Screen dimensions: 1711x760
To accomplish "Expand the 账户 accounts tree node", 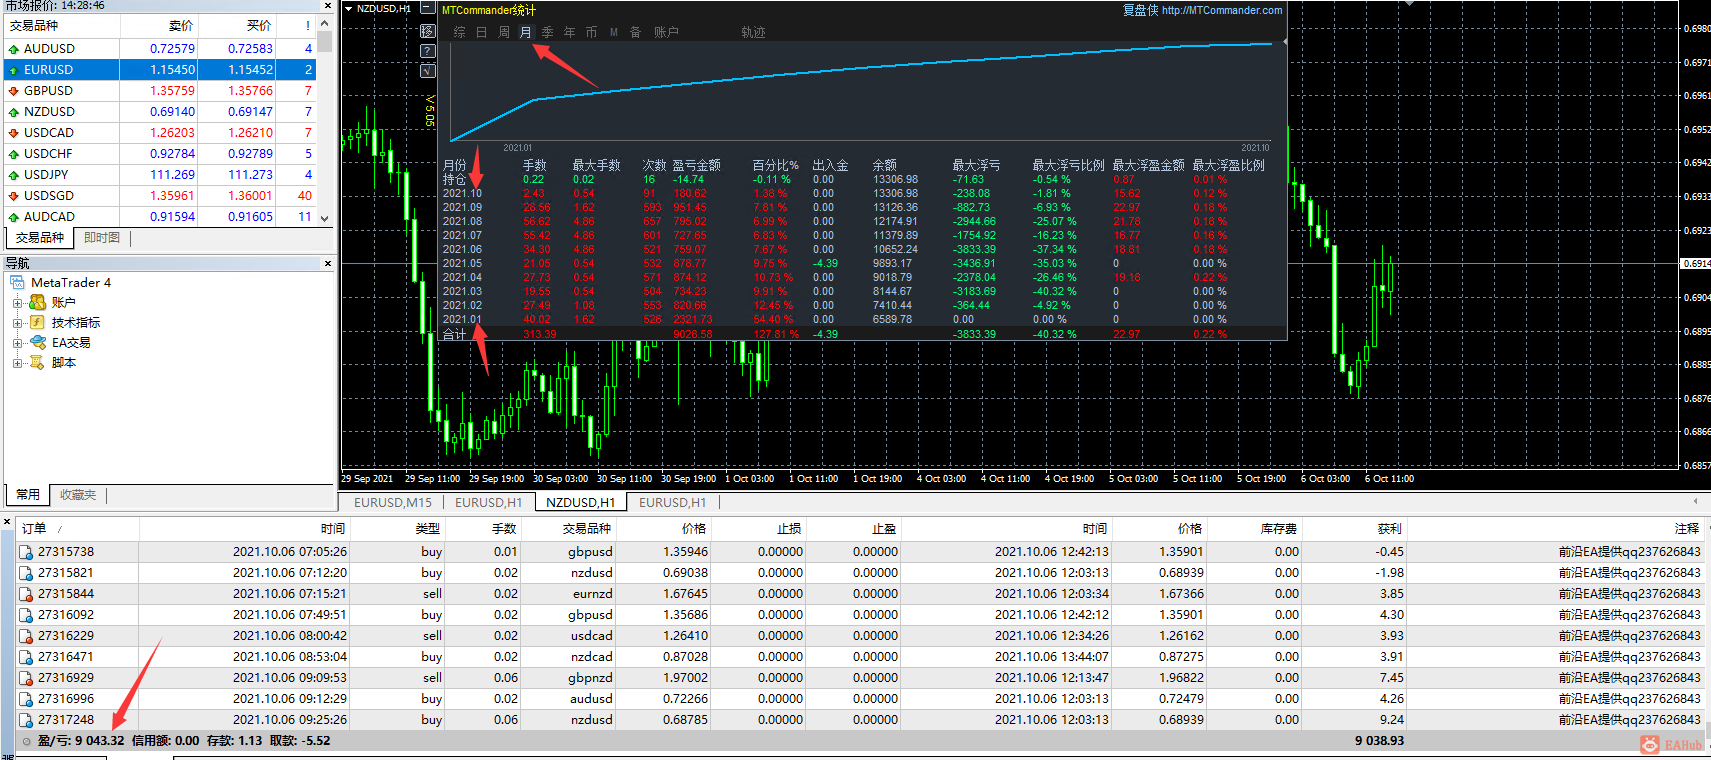I will point(17,303).
